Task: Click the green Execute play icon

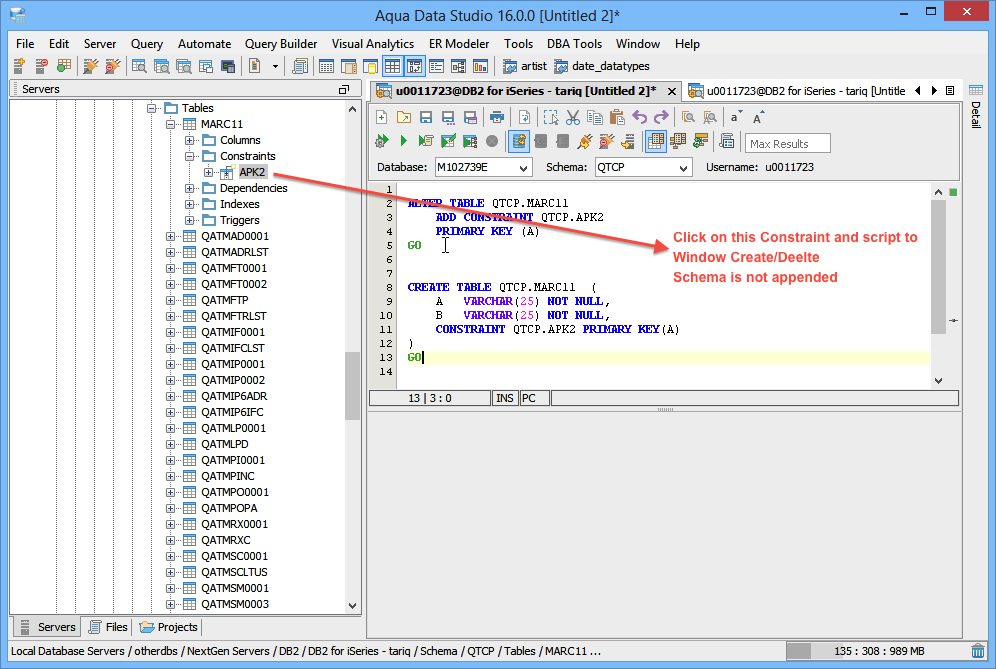Action: coord(403,141)
